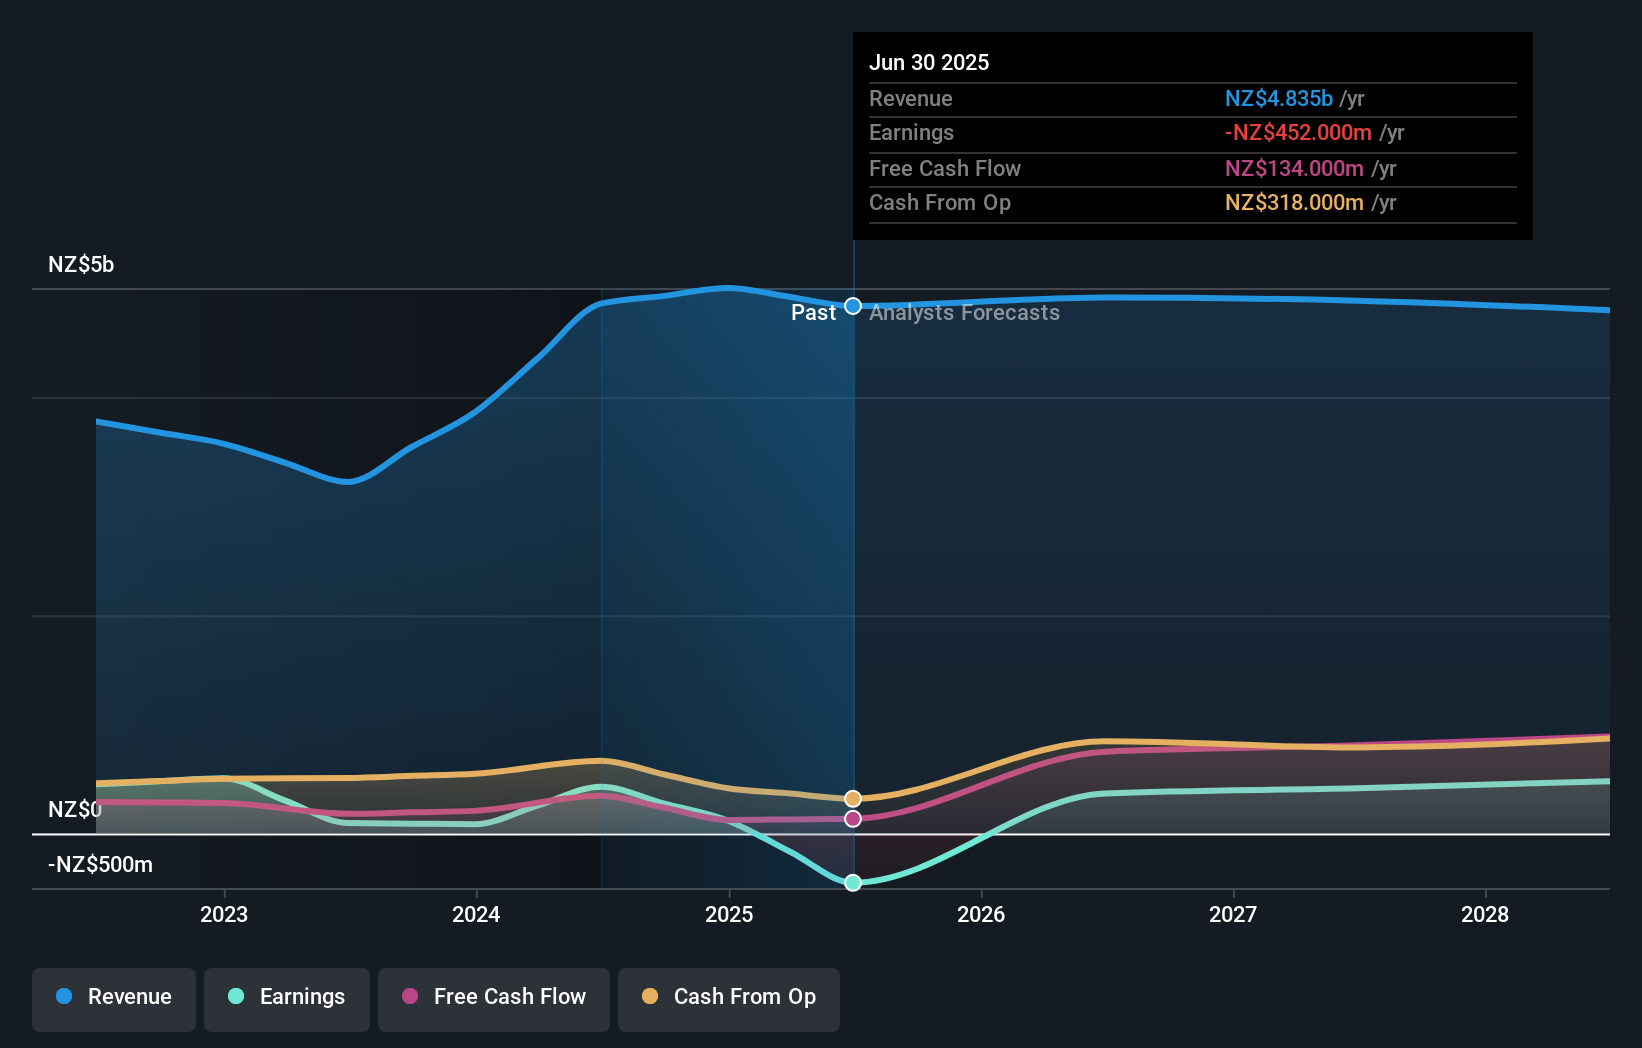Toggle the Cash From Op series visibility
Image resolution: width=1642 pixels, height=1048 pixels.
729,997
